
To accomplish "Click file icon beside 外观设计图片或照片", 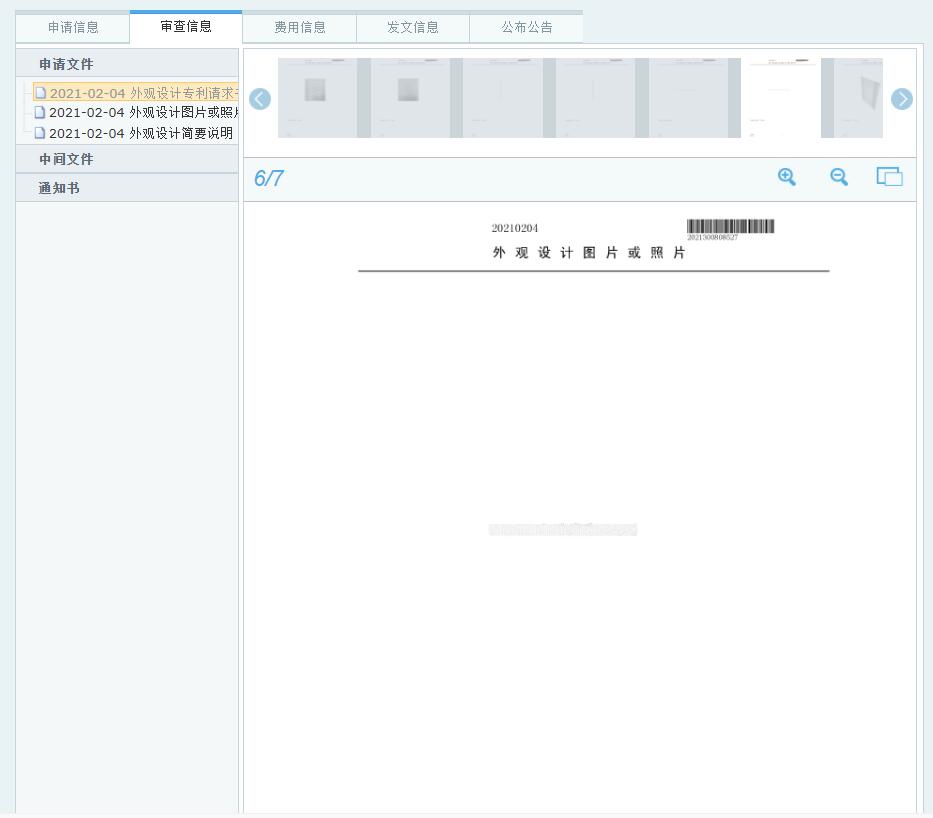I will tap(40, 113).
